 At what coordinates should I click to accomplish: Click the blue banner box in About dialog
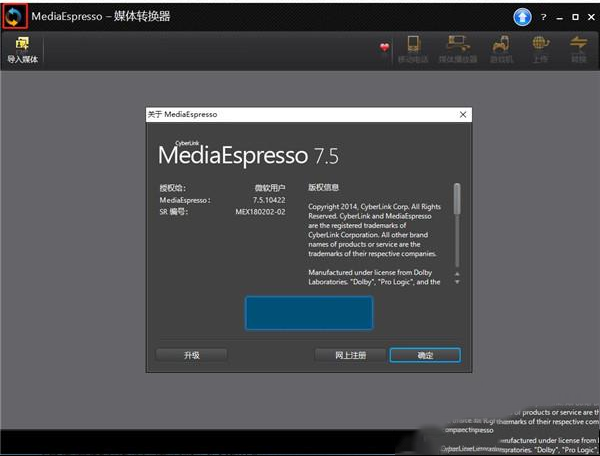[309, 313]
